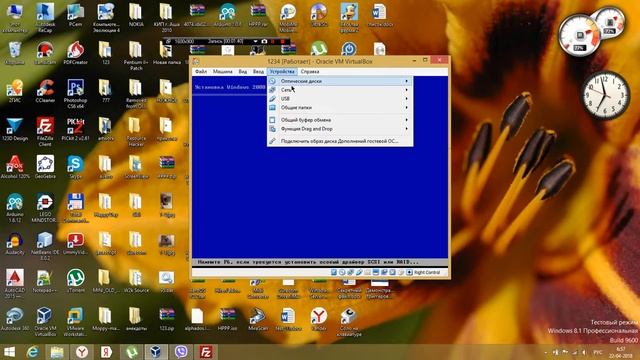Expand submenu arrow beside Сеть

[x=407, y=90]
